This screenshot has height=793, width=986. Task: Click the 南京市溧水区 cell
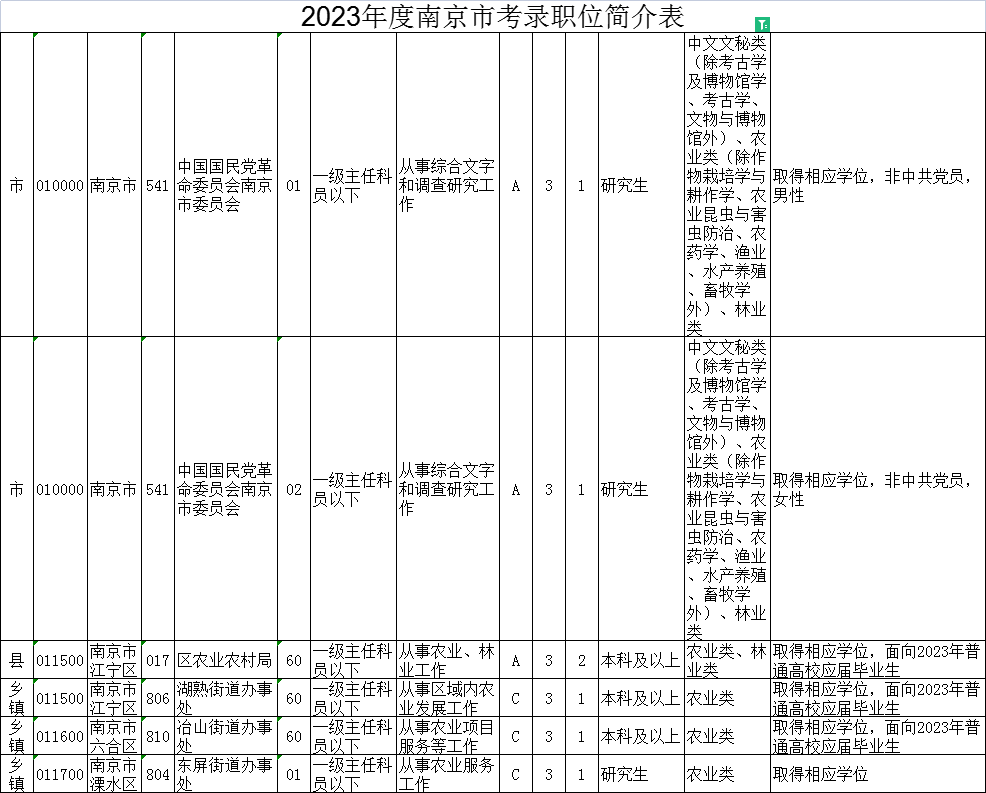pos(114,774)
